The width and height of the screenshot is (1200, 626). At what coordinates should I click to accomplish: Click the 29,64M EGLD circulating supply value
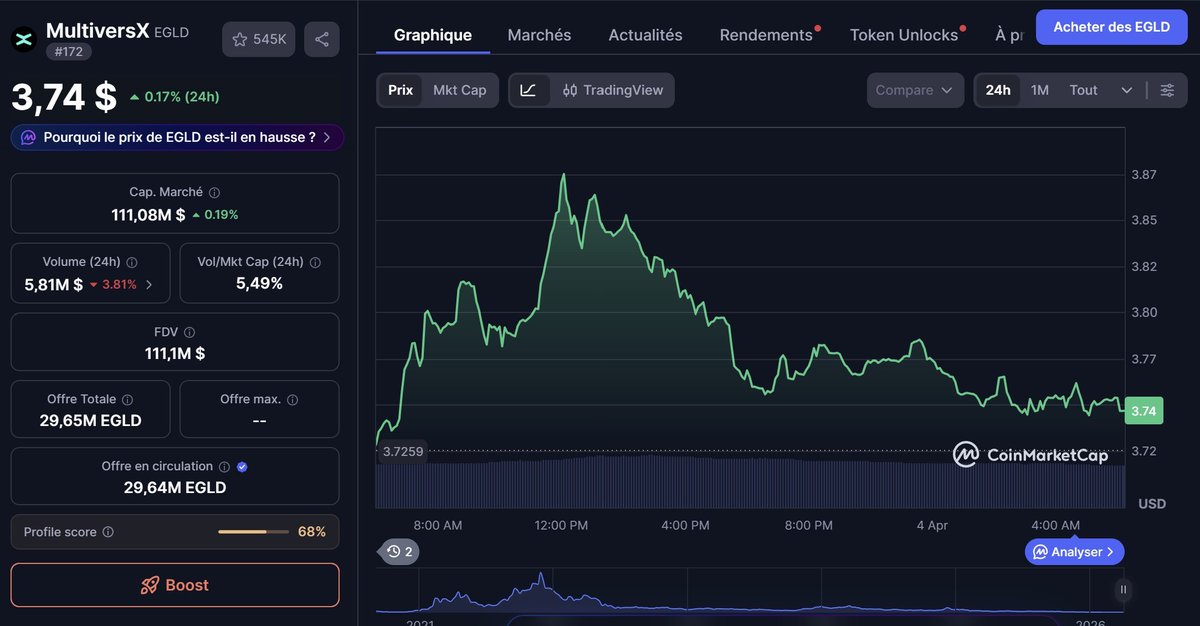(175, 487)
